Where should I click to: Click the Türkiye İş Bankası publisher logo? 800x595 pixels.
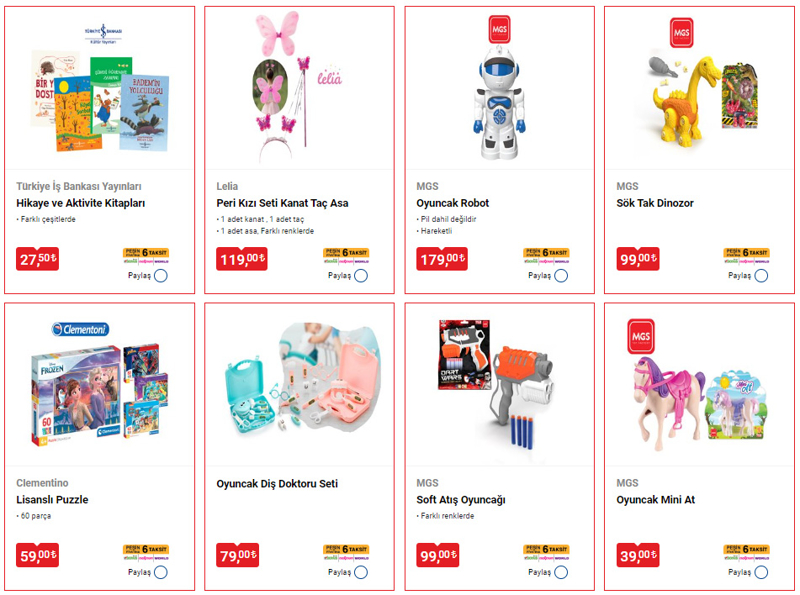coord(104,34)
